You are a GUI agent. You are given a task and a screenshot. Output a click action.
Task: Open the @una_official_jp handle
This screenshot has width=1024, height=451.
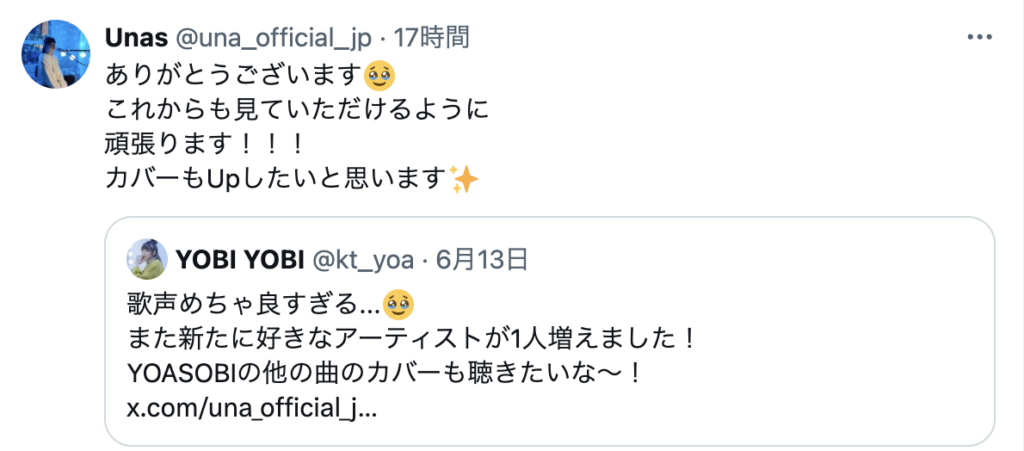click(272, 39)
